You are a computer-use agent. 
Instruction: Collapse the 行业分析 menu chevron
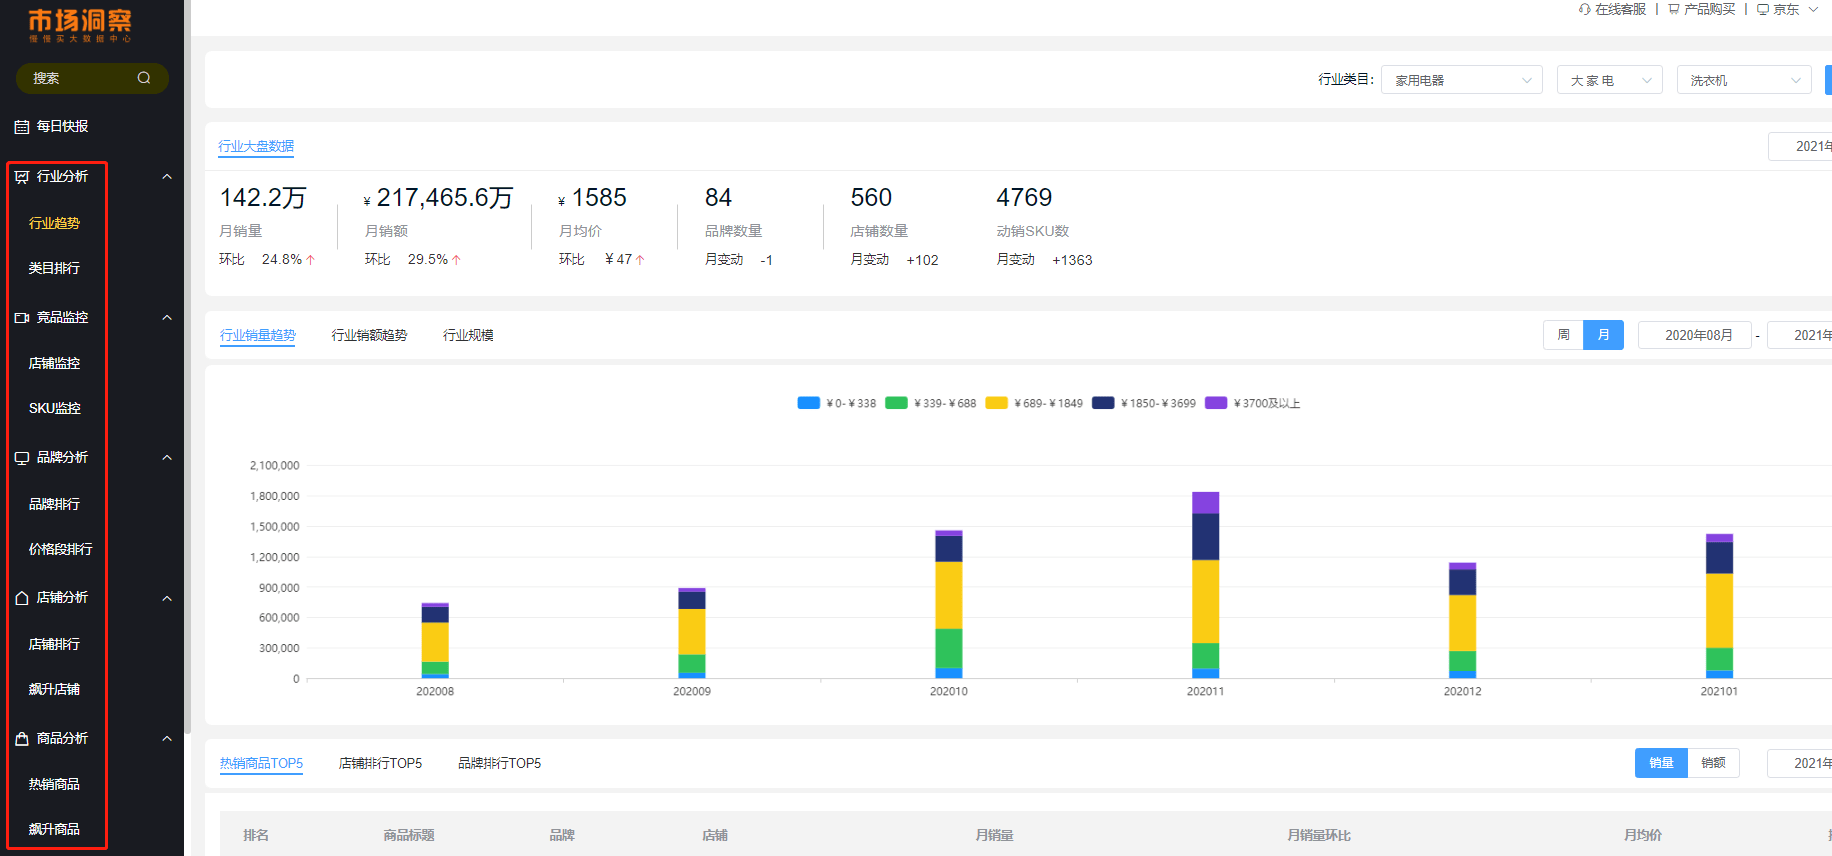tap(167, 177)
